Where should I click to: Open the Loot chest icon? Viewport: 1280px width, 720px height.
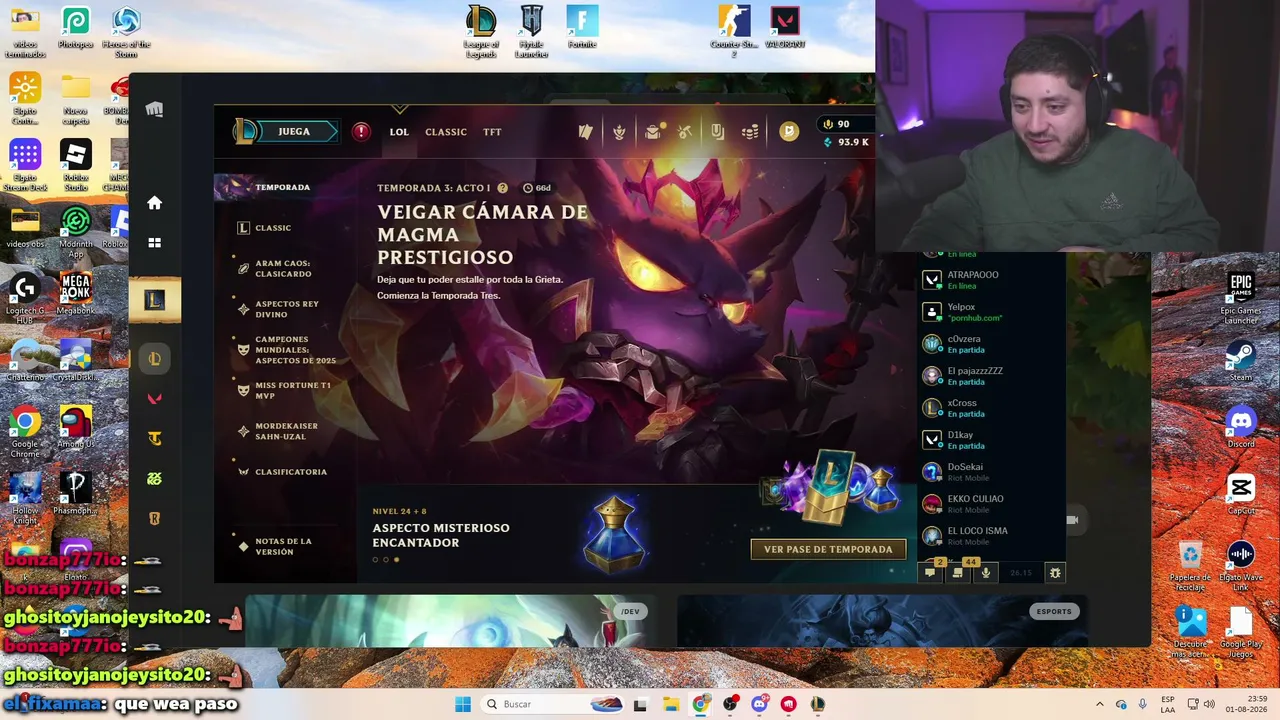point(652,132)
